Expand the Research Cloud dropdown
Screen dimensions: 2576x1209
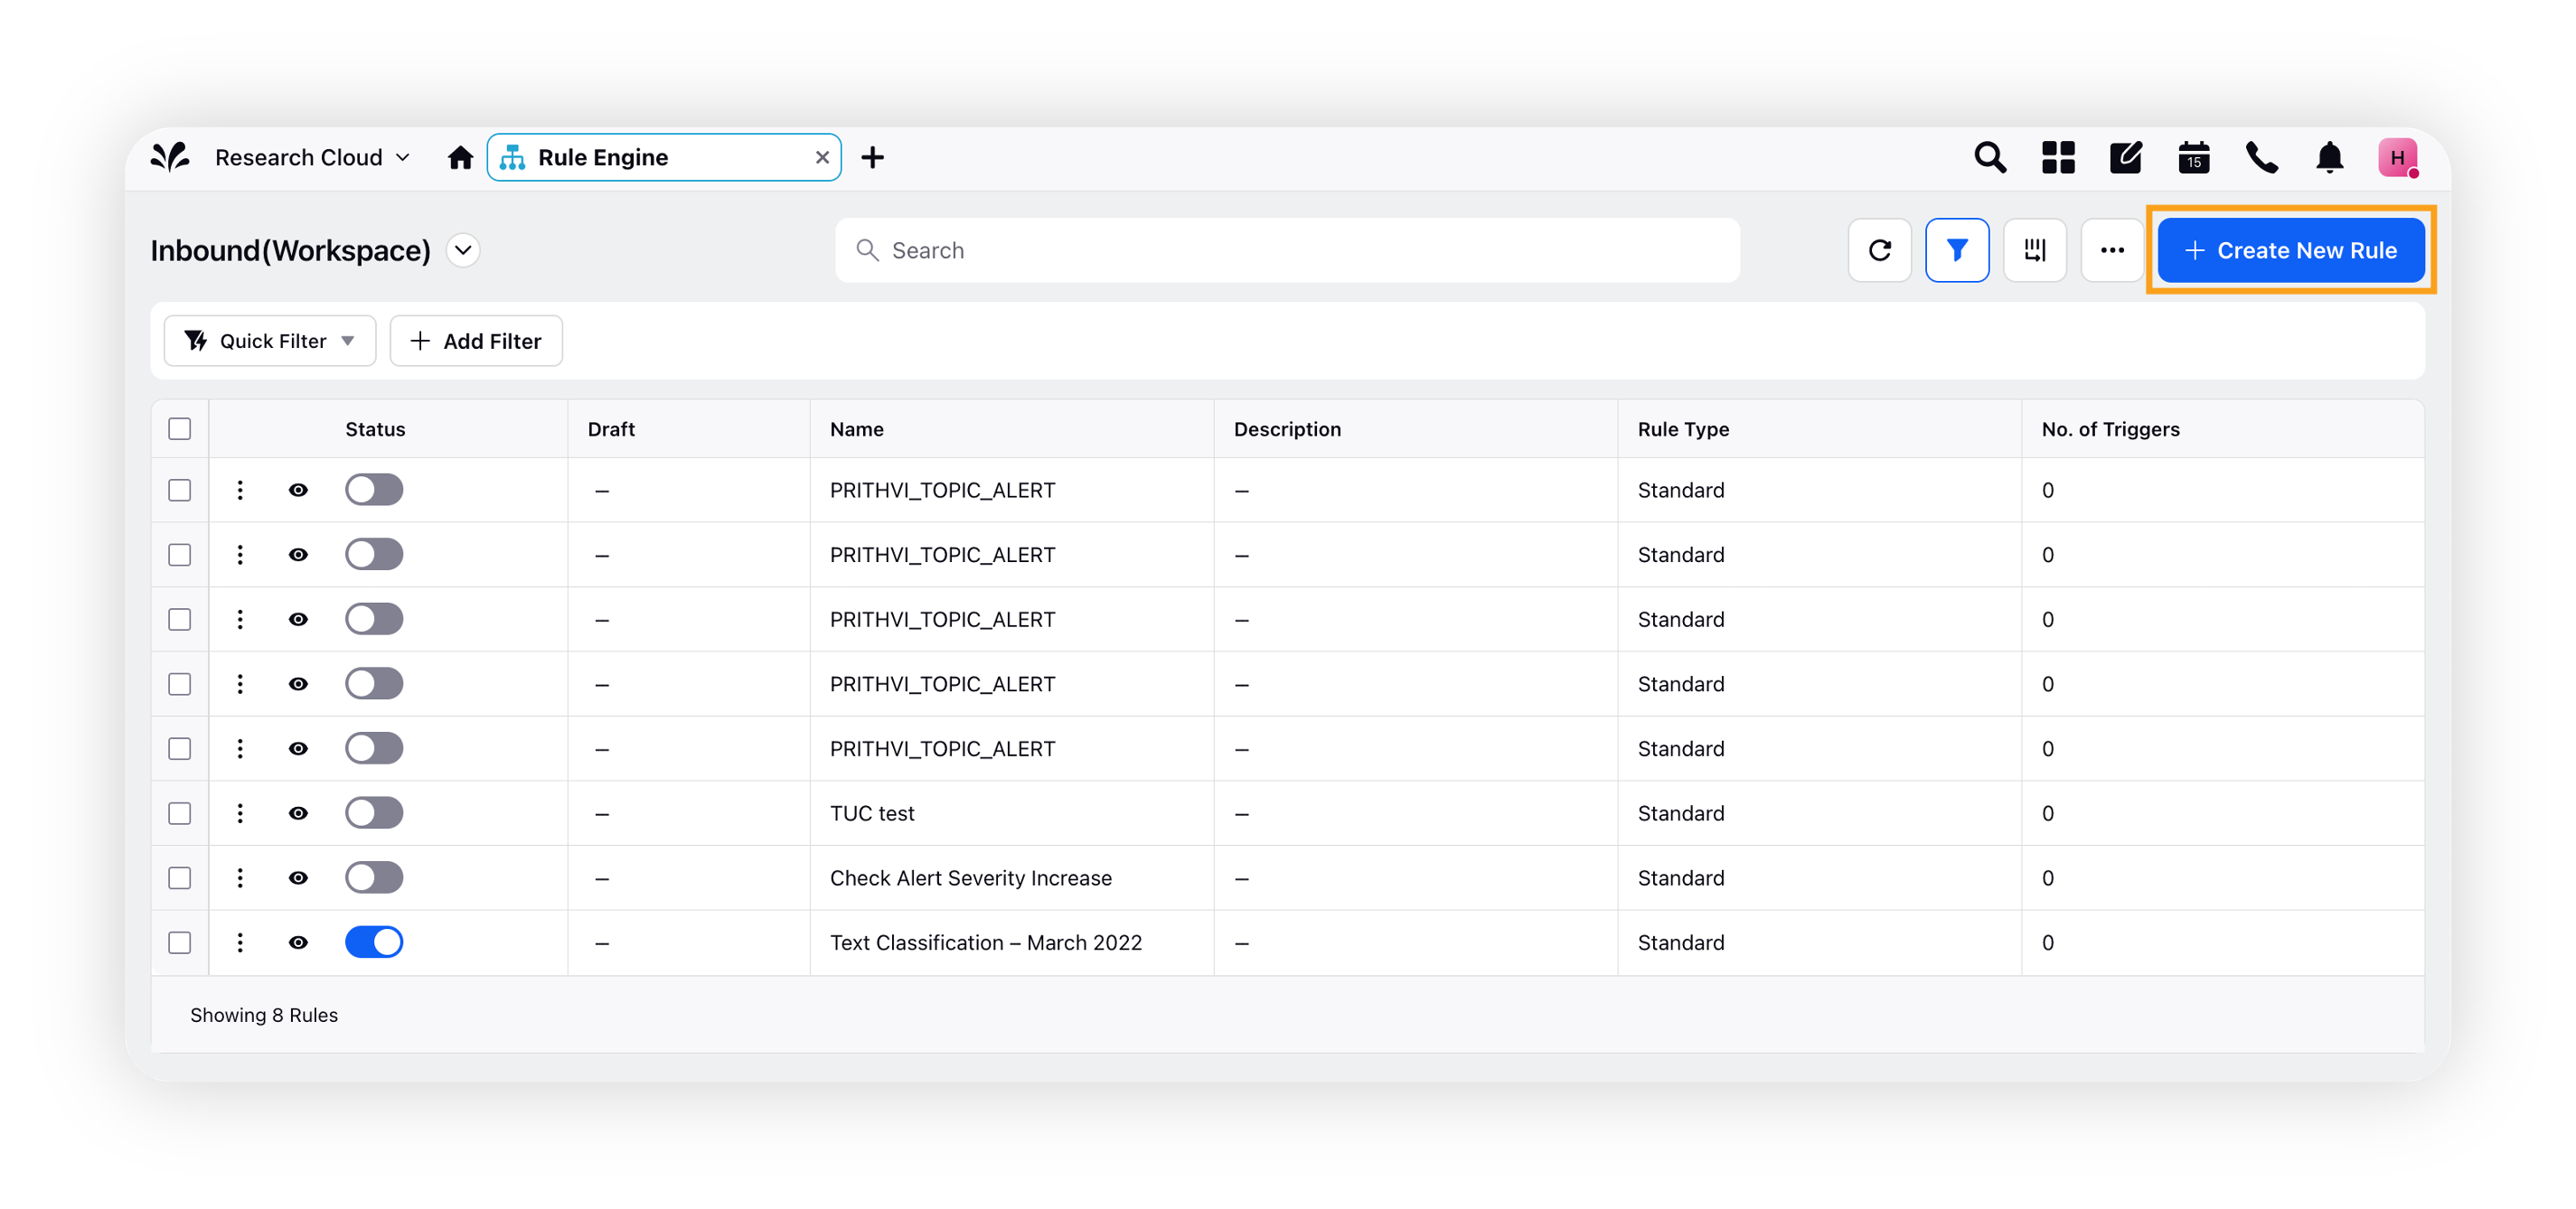pyautogui.click(x=312, y=157)
